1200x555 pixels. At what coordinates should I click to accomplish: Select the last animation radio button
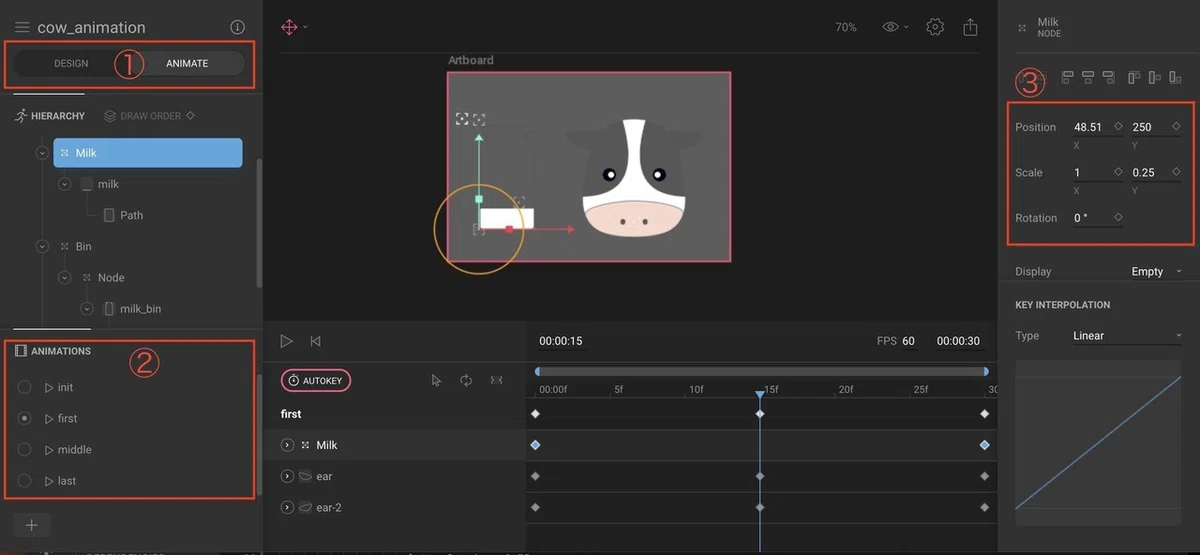click(25, 480)
